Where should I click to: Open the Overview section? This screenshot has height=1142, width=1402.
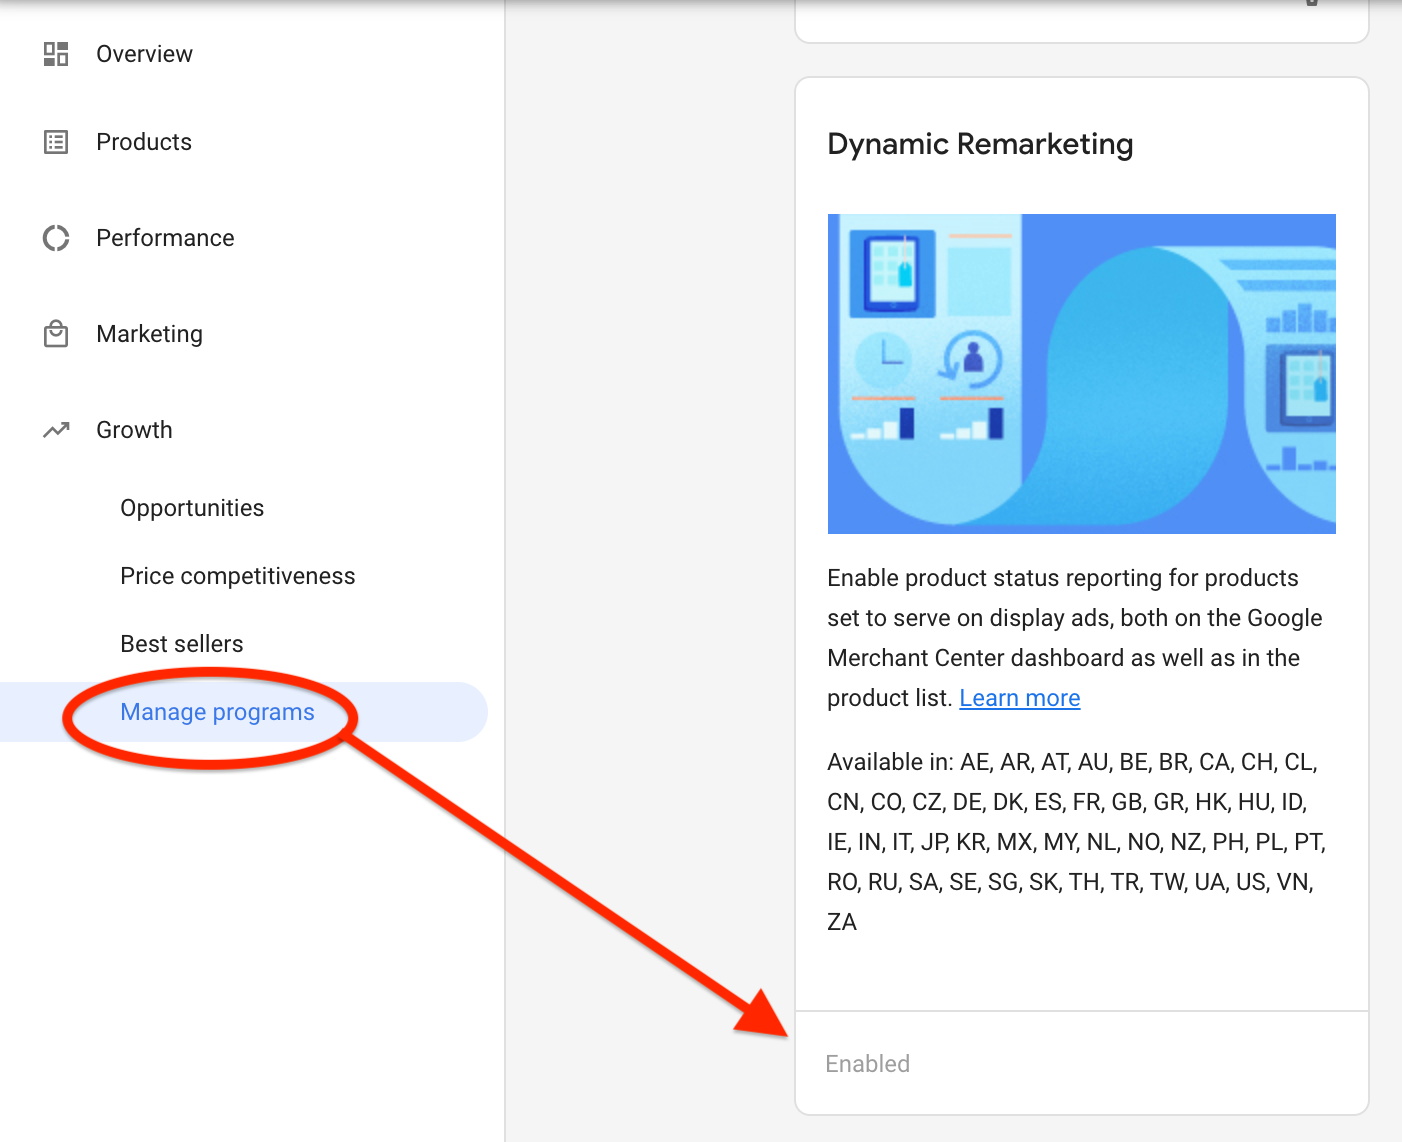coord(144,54)
